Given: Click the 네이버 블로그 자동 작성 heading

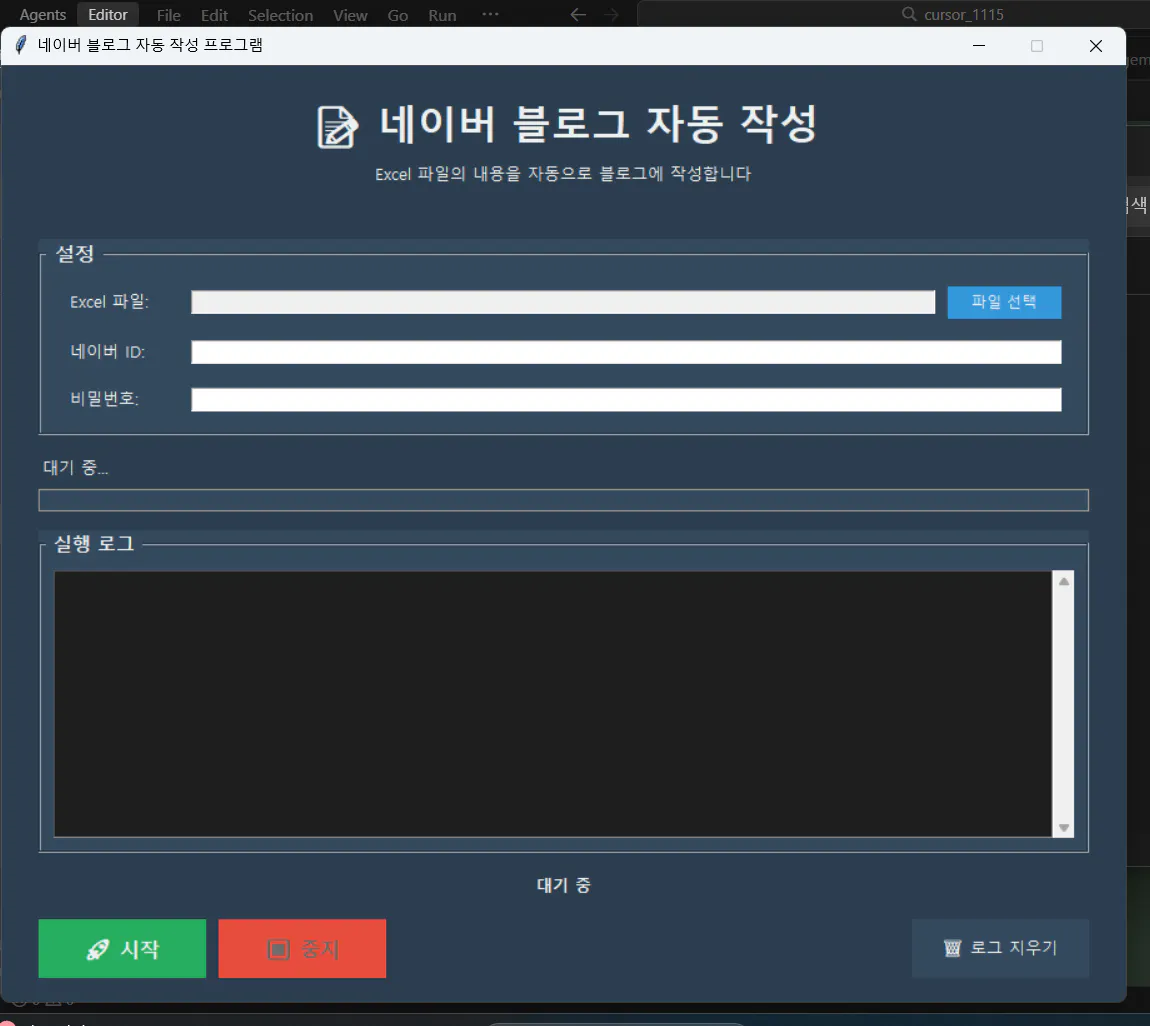Looking at the screenshot, I should (598, 123).
